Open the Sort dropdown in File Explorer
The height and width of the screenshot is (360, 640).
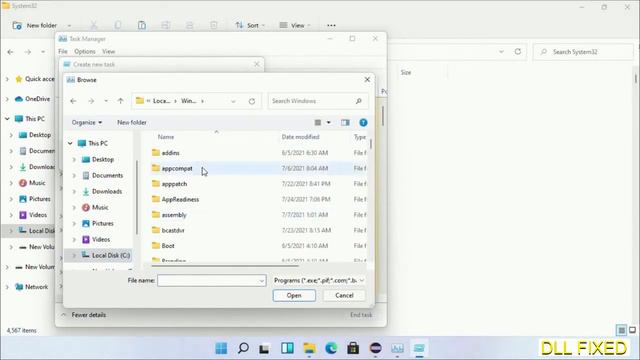click(250, 25)
